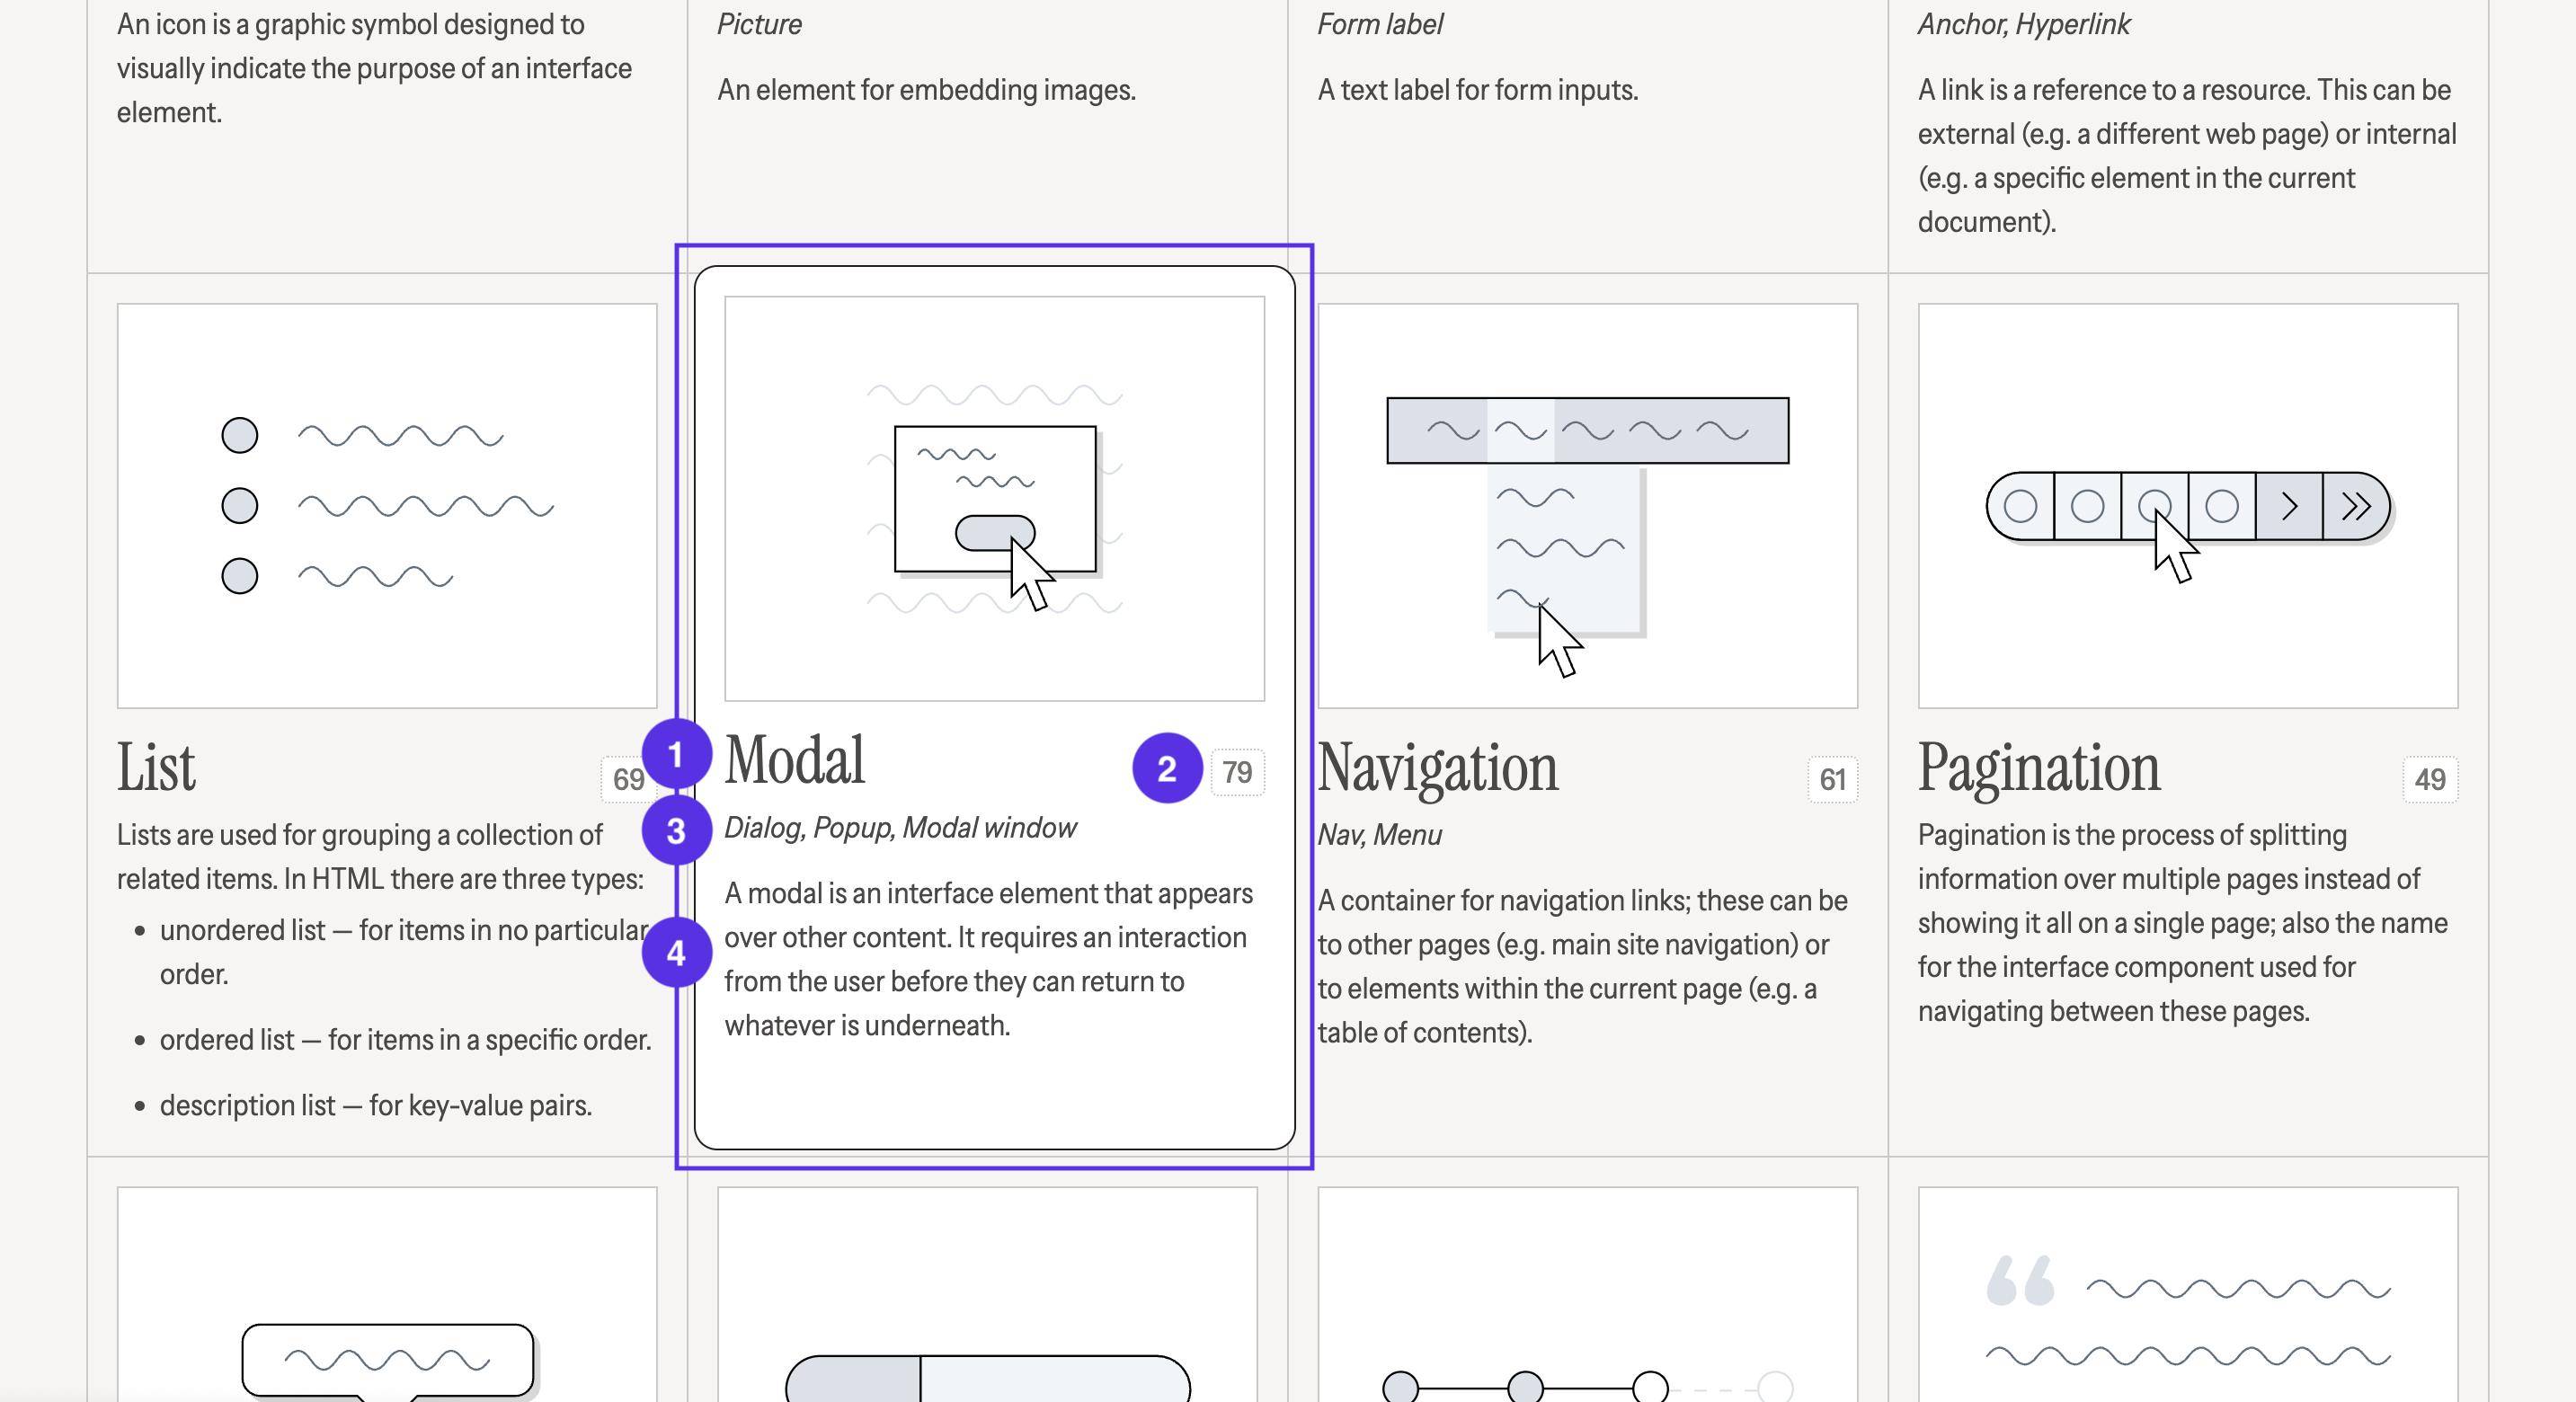Click the purple annotation marker 1
This screenshot has height=1402, width=2576.
tap(677, 754)
